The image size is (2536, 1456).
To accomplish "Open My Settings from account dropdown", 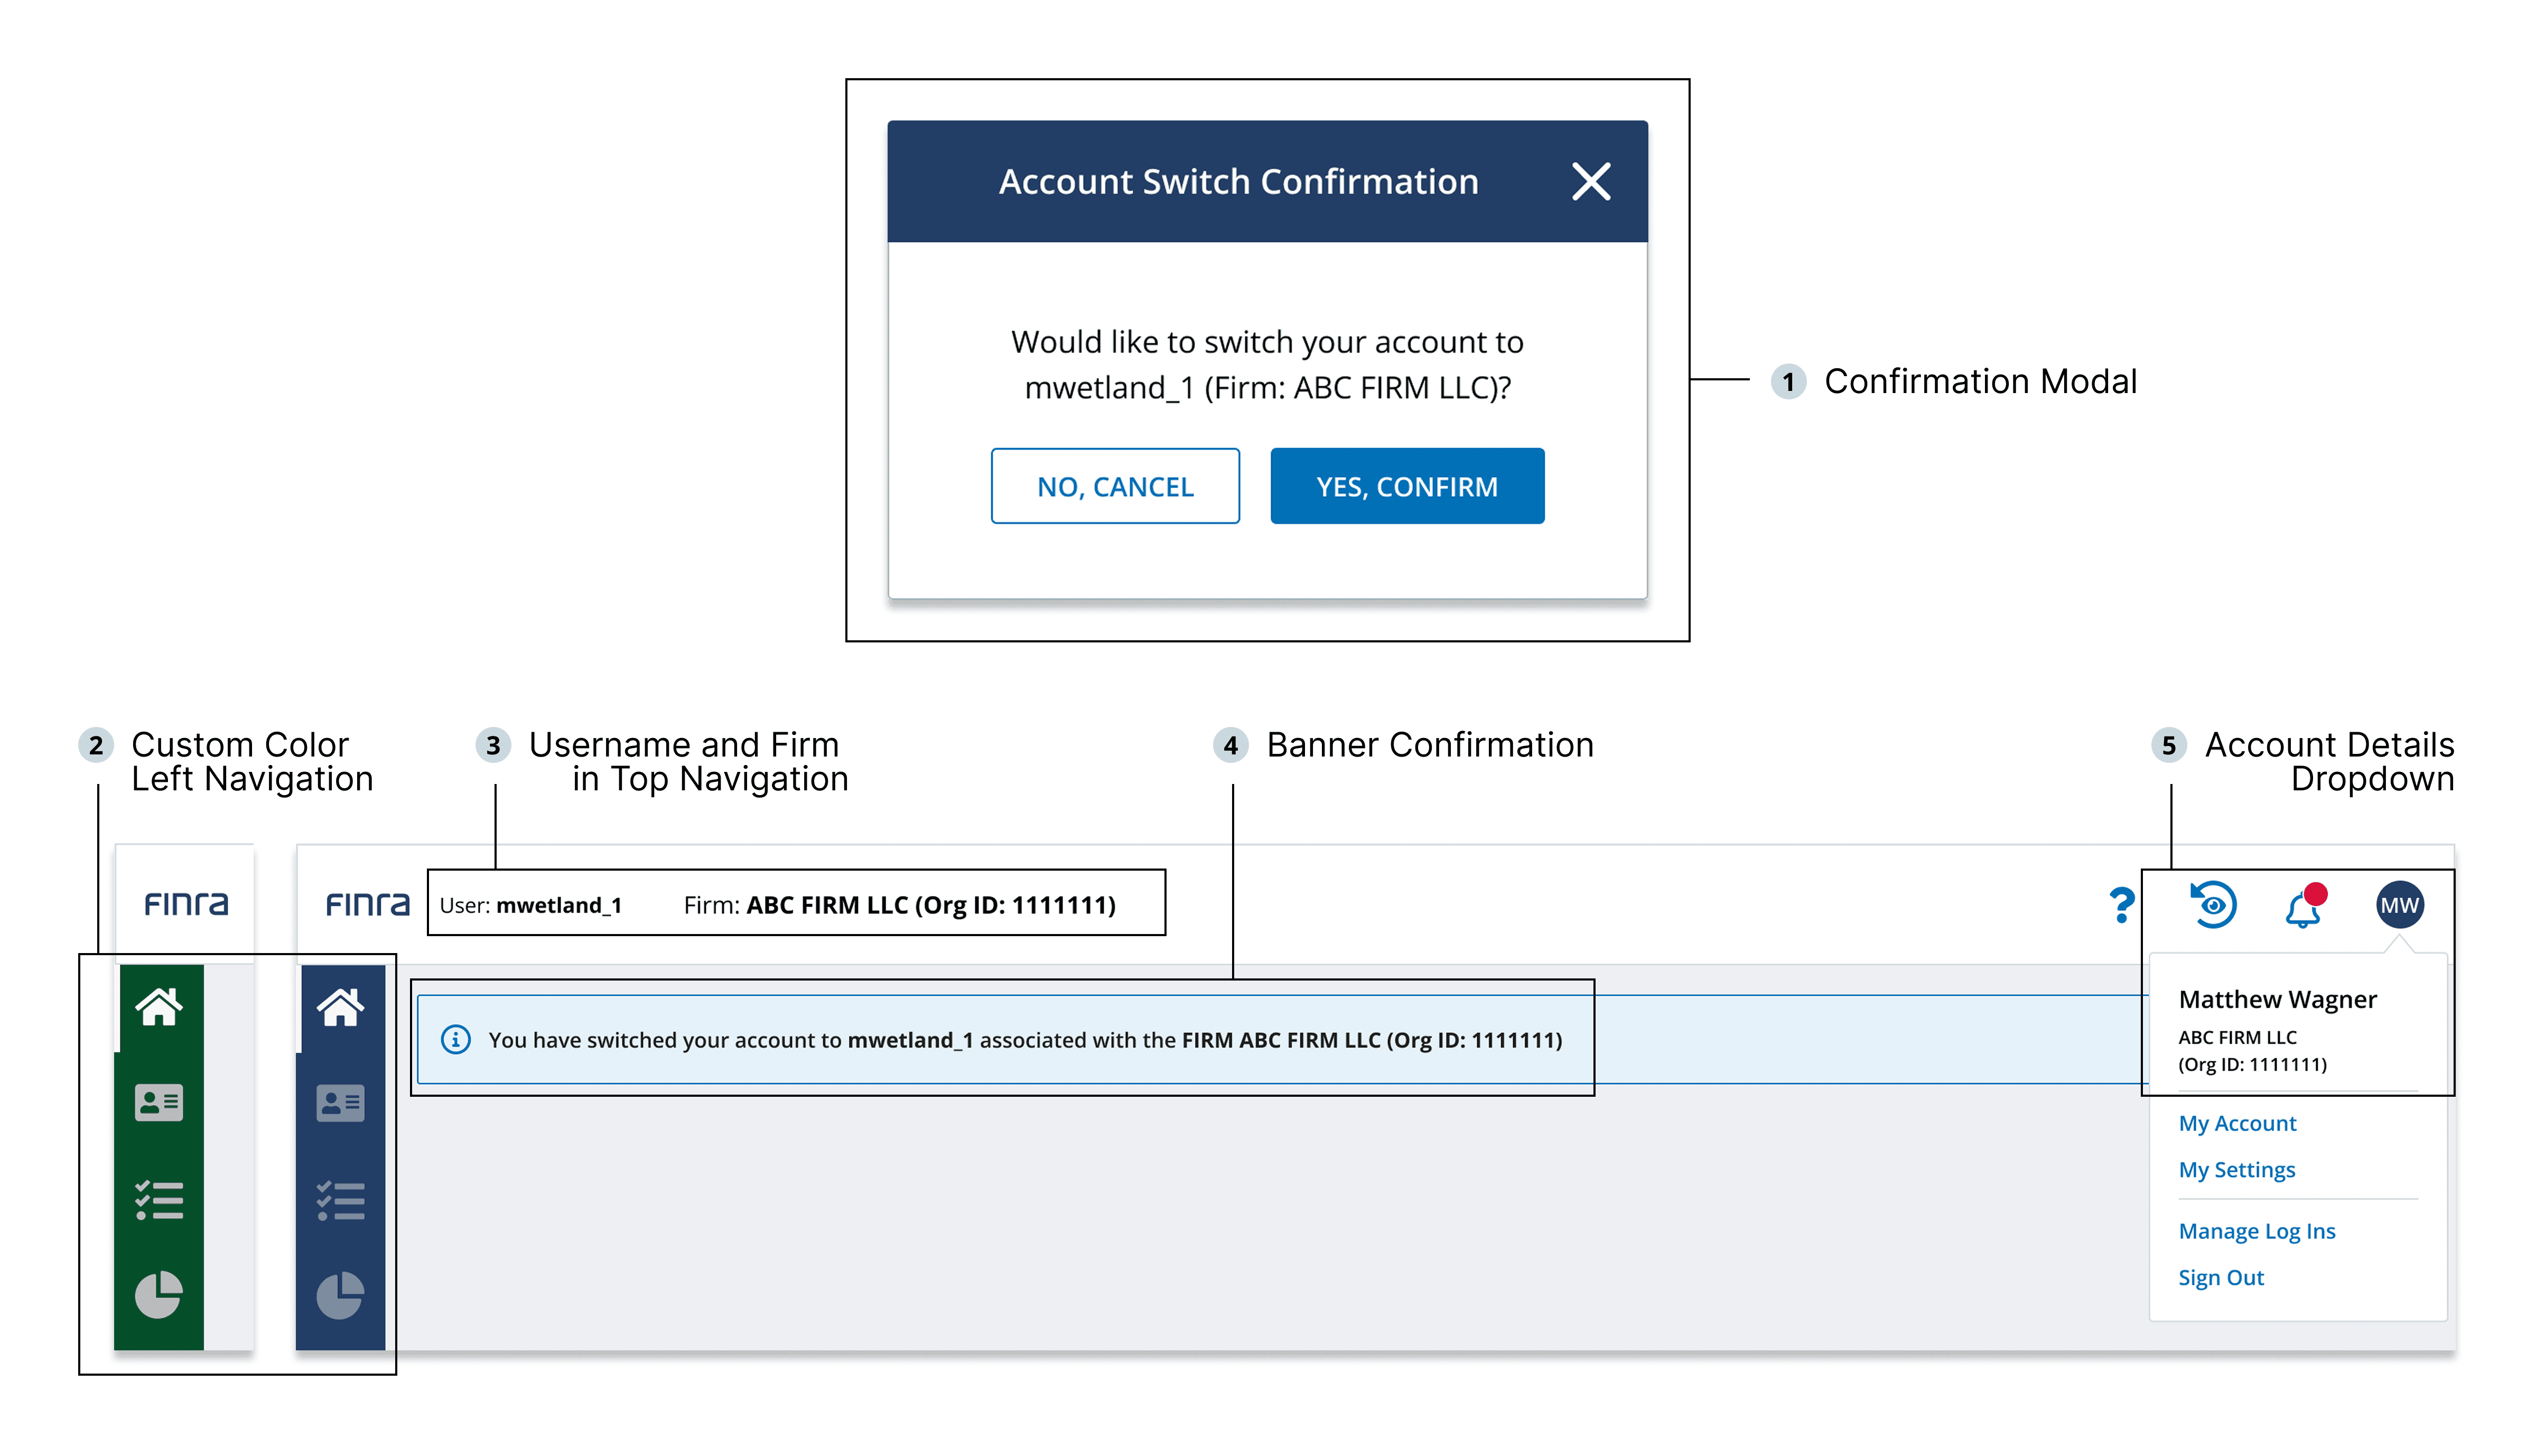I will point(2236,1170).
